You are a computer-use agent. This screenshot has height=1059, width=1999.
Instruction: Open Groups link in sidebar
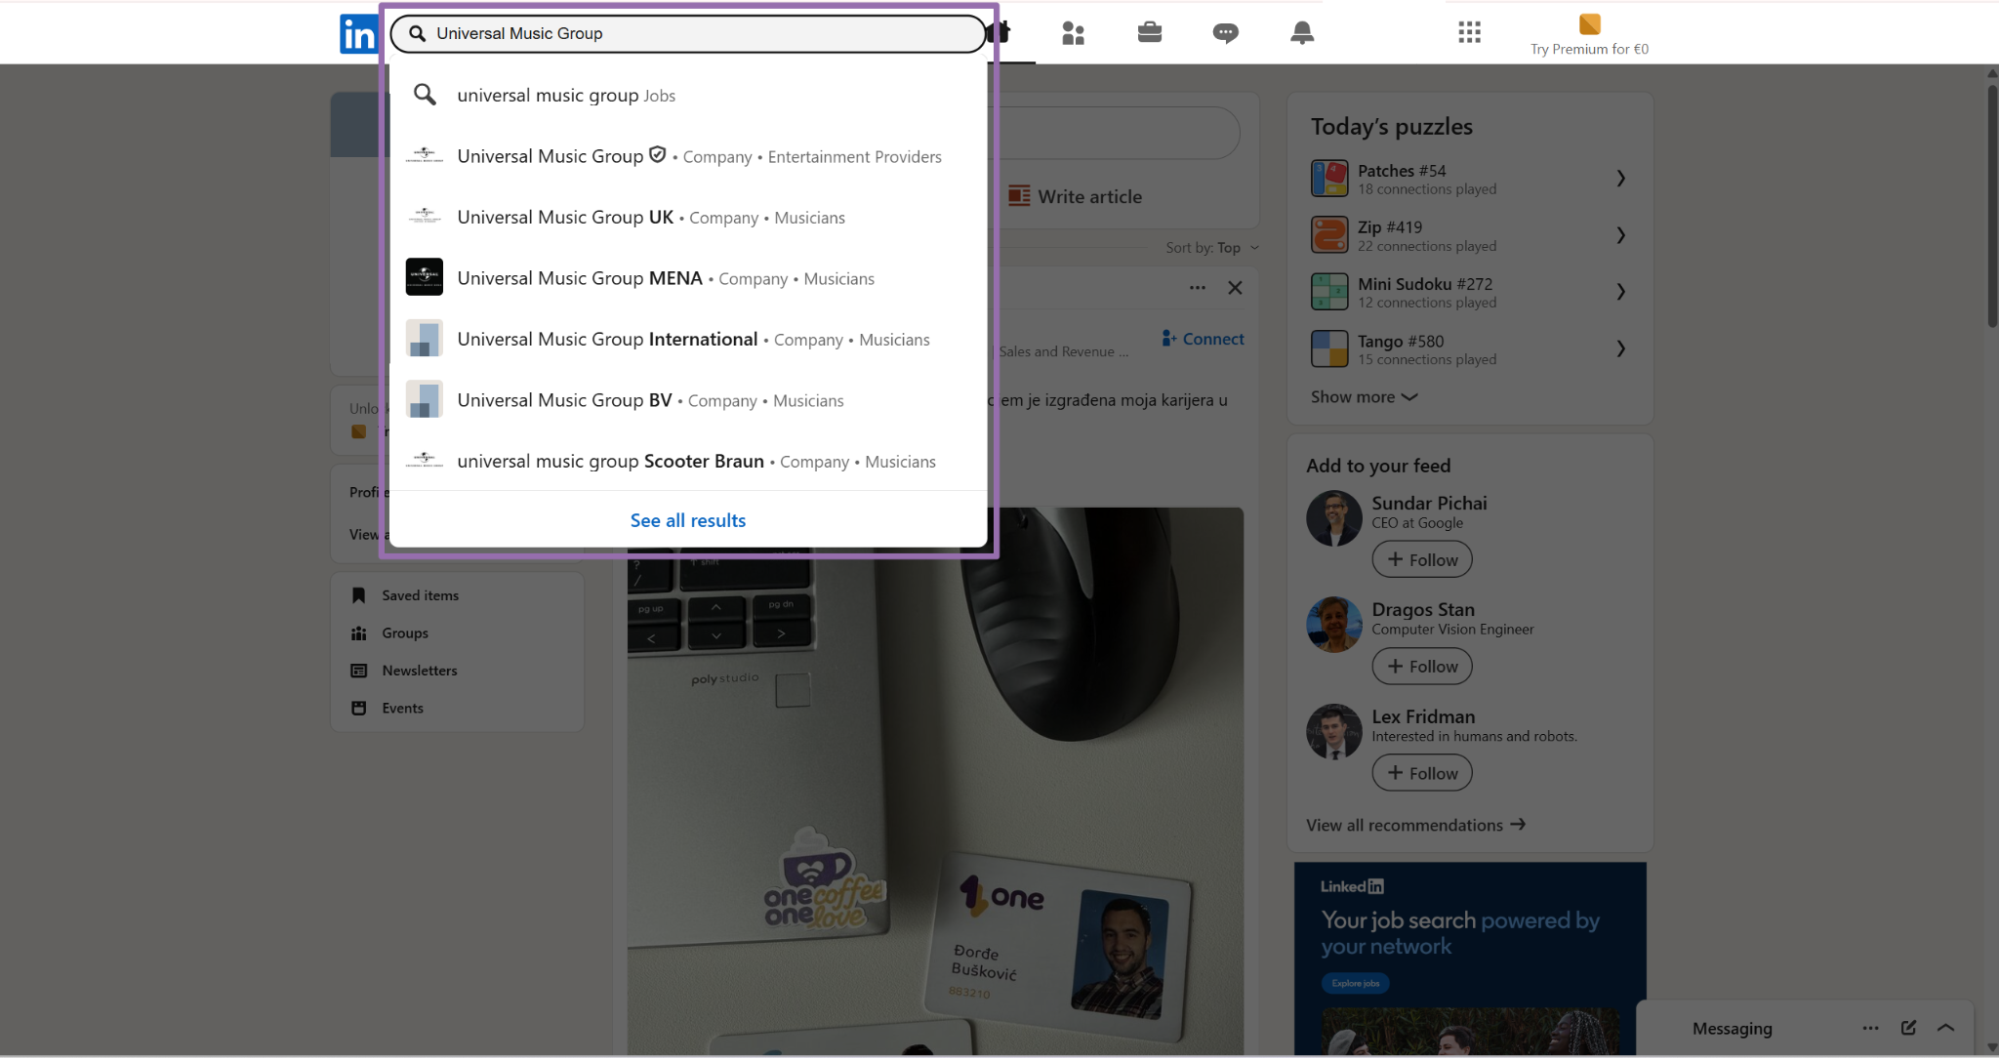pyautogui.click(x=404, y=633)
